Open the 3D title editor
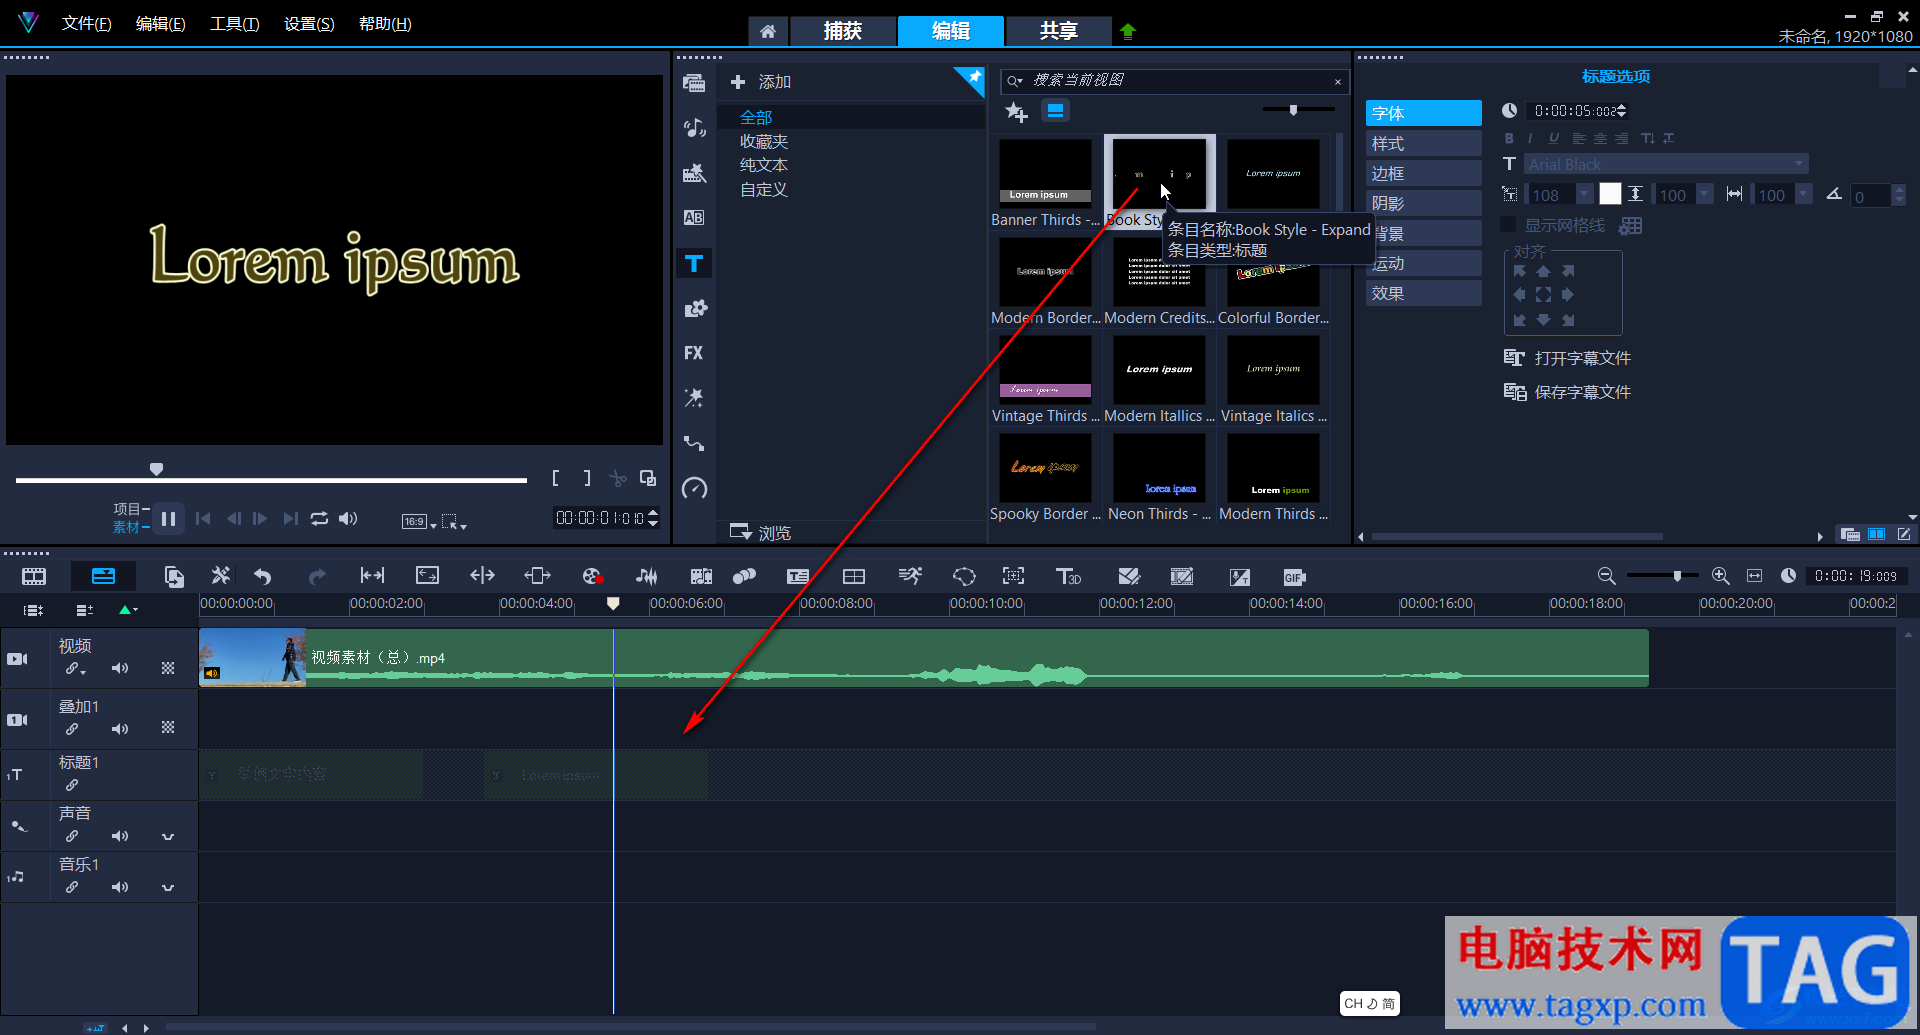Viewport: 1920px width, 1035px height. coord(1068,576)
